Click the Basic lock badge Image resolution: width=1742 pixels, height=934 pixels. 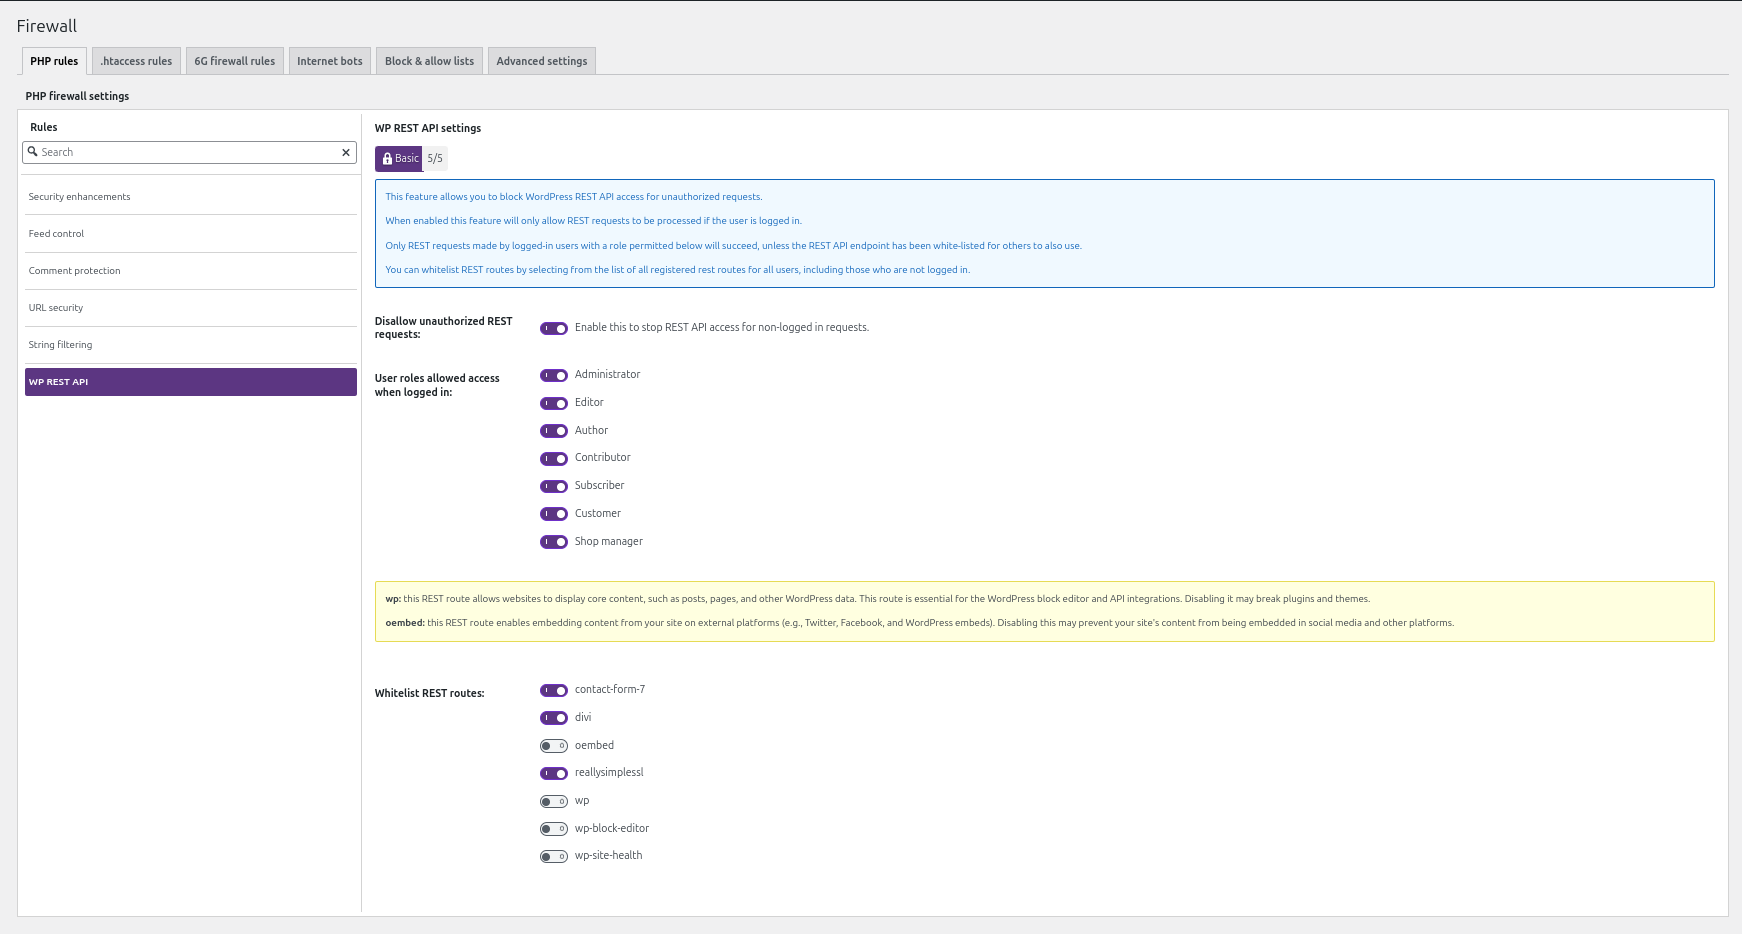pyautogui.click(x=399, y=159)
